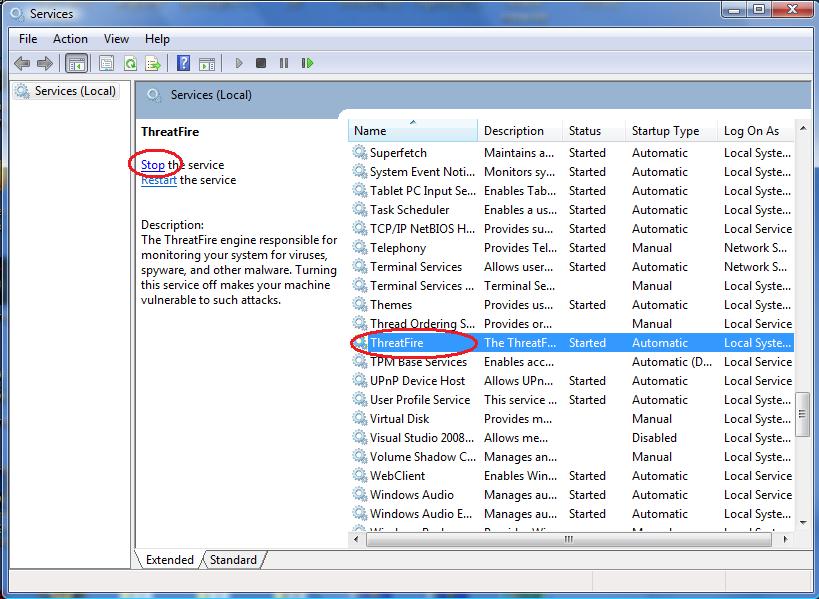The height and width of the screenshot is (599, 819).
Task: Open the Action menu
Action: (x=70, y=39)
